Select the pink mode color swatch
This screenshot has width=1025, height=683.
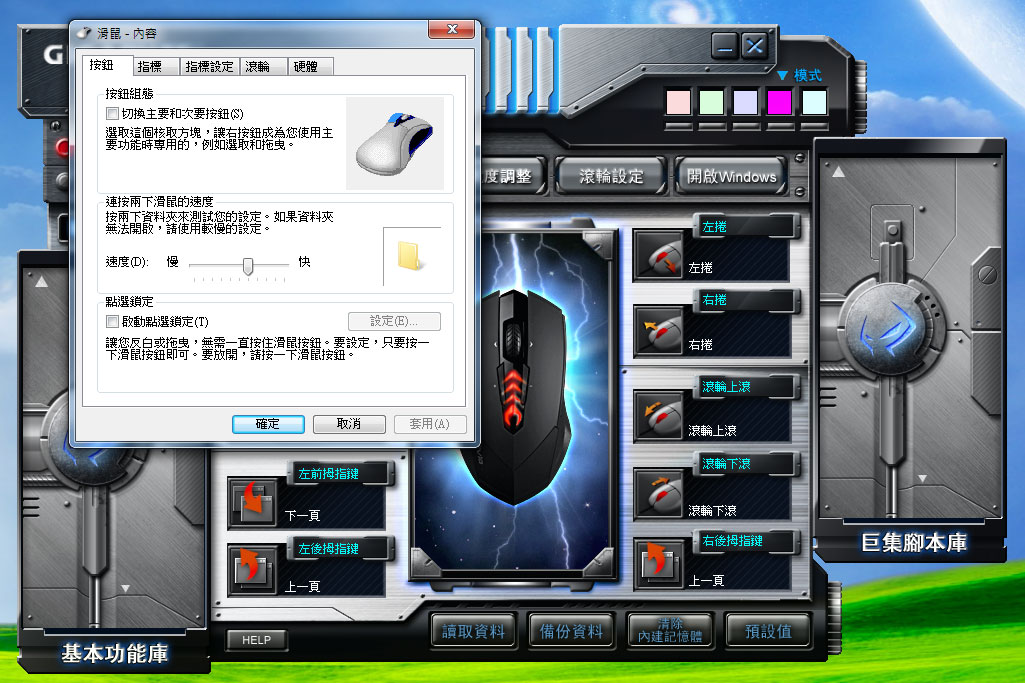point(678,103)
